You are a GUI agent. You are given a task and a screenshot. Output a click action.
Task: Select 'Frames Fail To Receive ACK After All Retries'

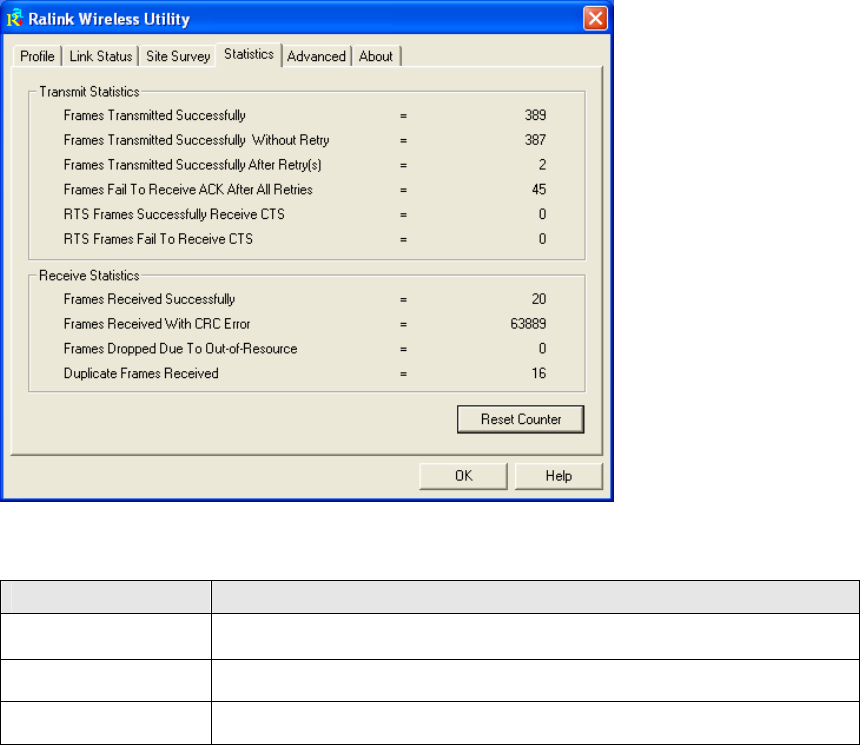click(188, 190)
